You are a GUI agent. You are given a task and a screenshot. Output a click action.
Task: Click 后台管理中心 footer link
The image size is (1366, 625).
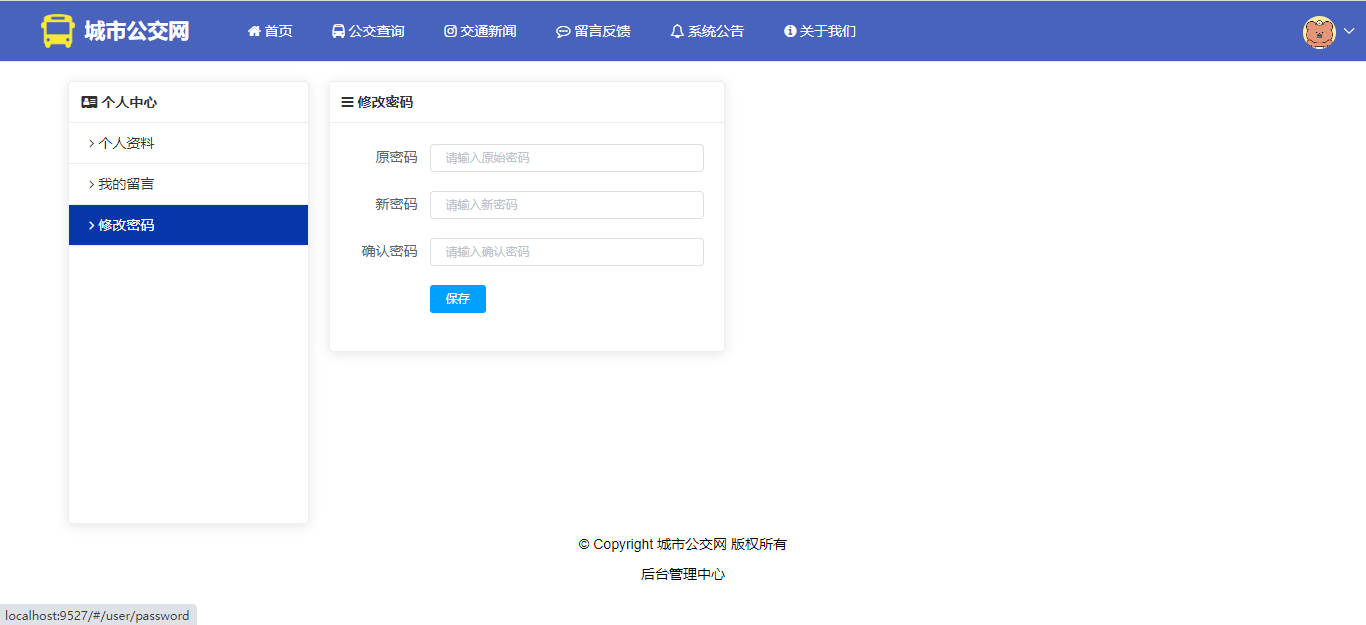pos(683,574)
